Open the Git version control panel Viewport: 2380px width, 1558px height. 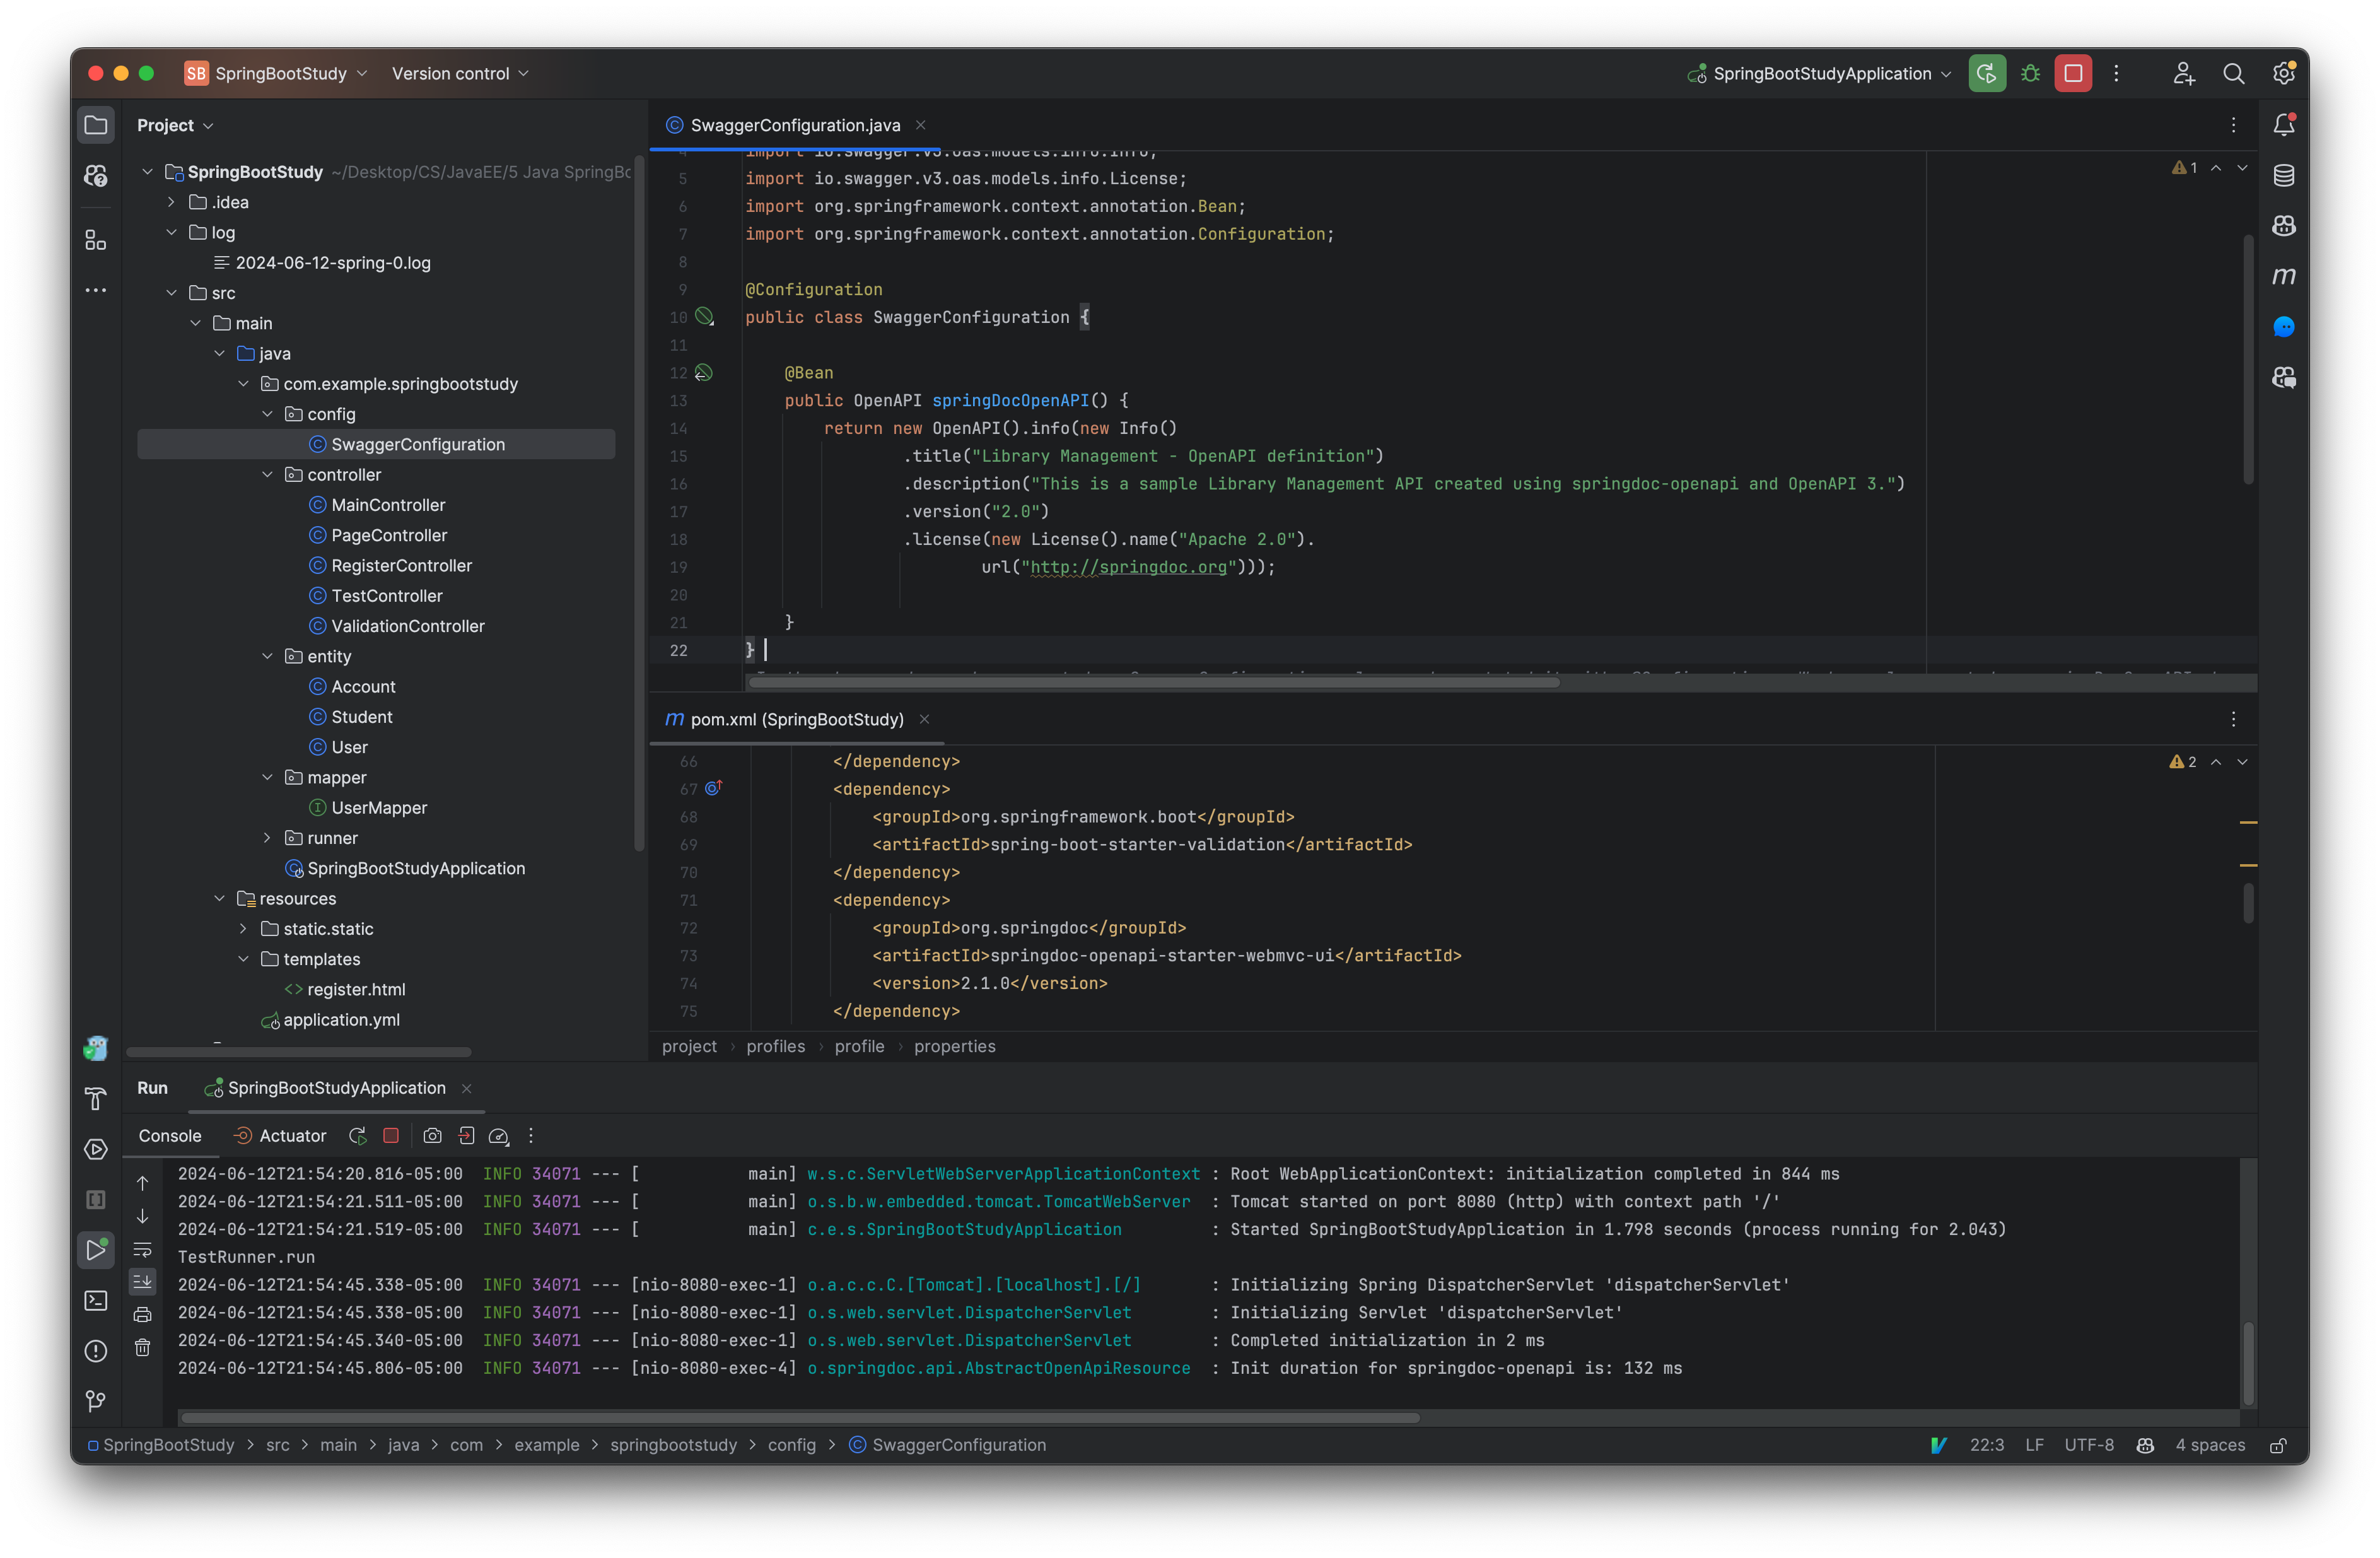coord(96,1402)
